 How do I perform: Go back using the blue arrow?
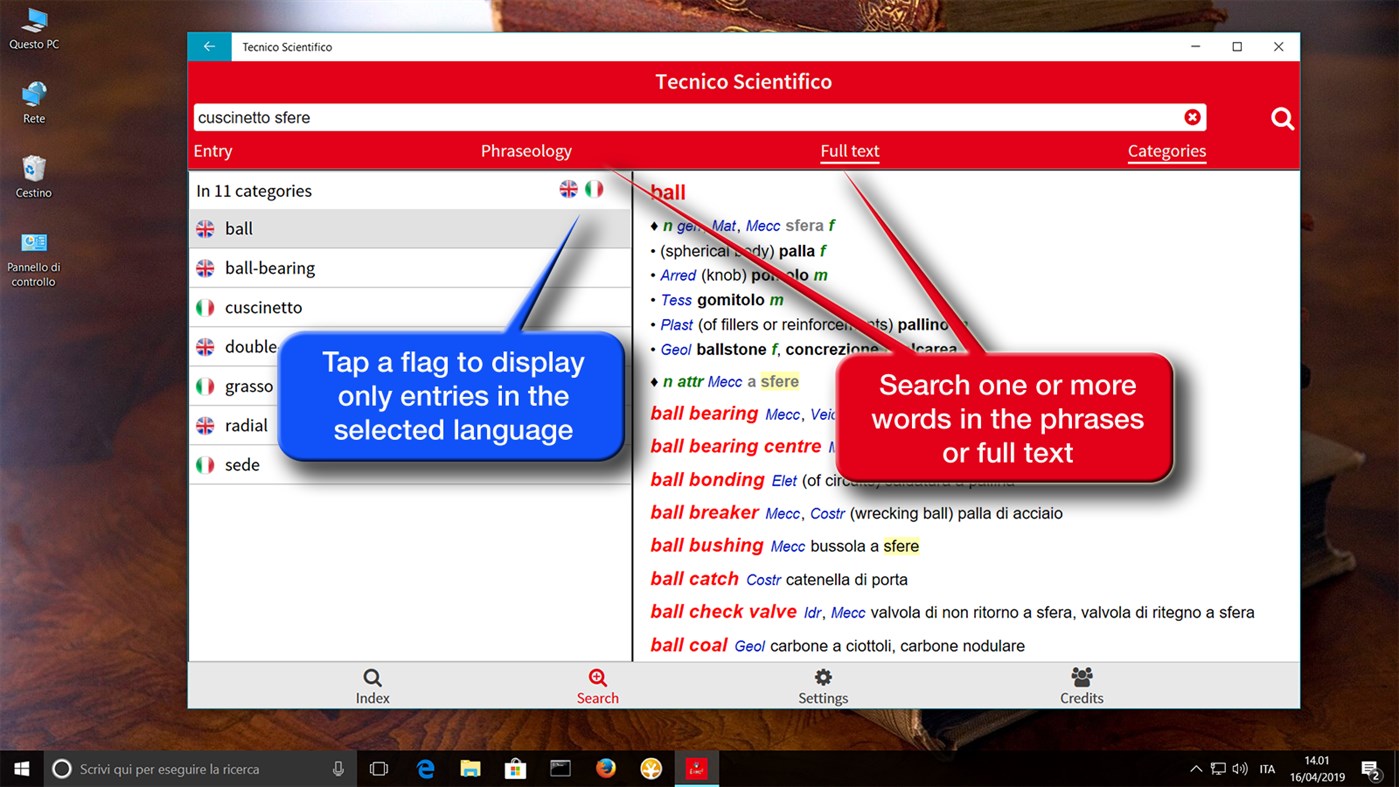pyautogui.click(x=209, y=46)
